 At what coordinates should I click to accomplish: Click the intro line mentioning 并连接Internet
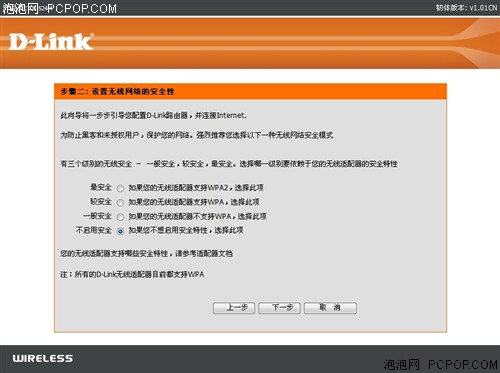click(153, 115)
